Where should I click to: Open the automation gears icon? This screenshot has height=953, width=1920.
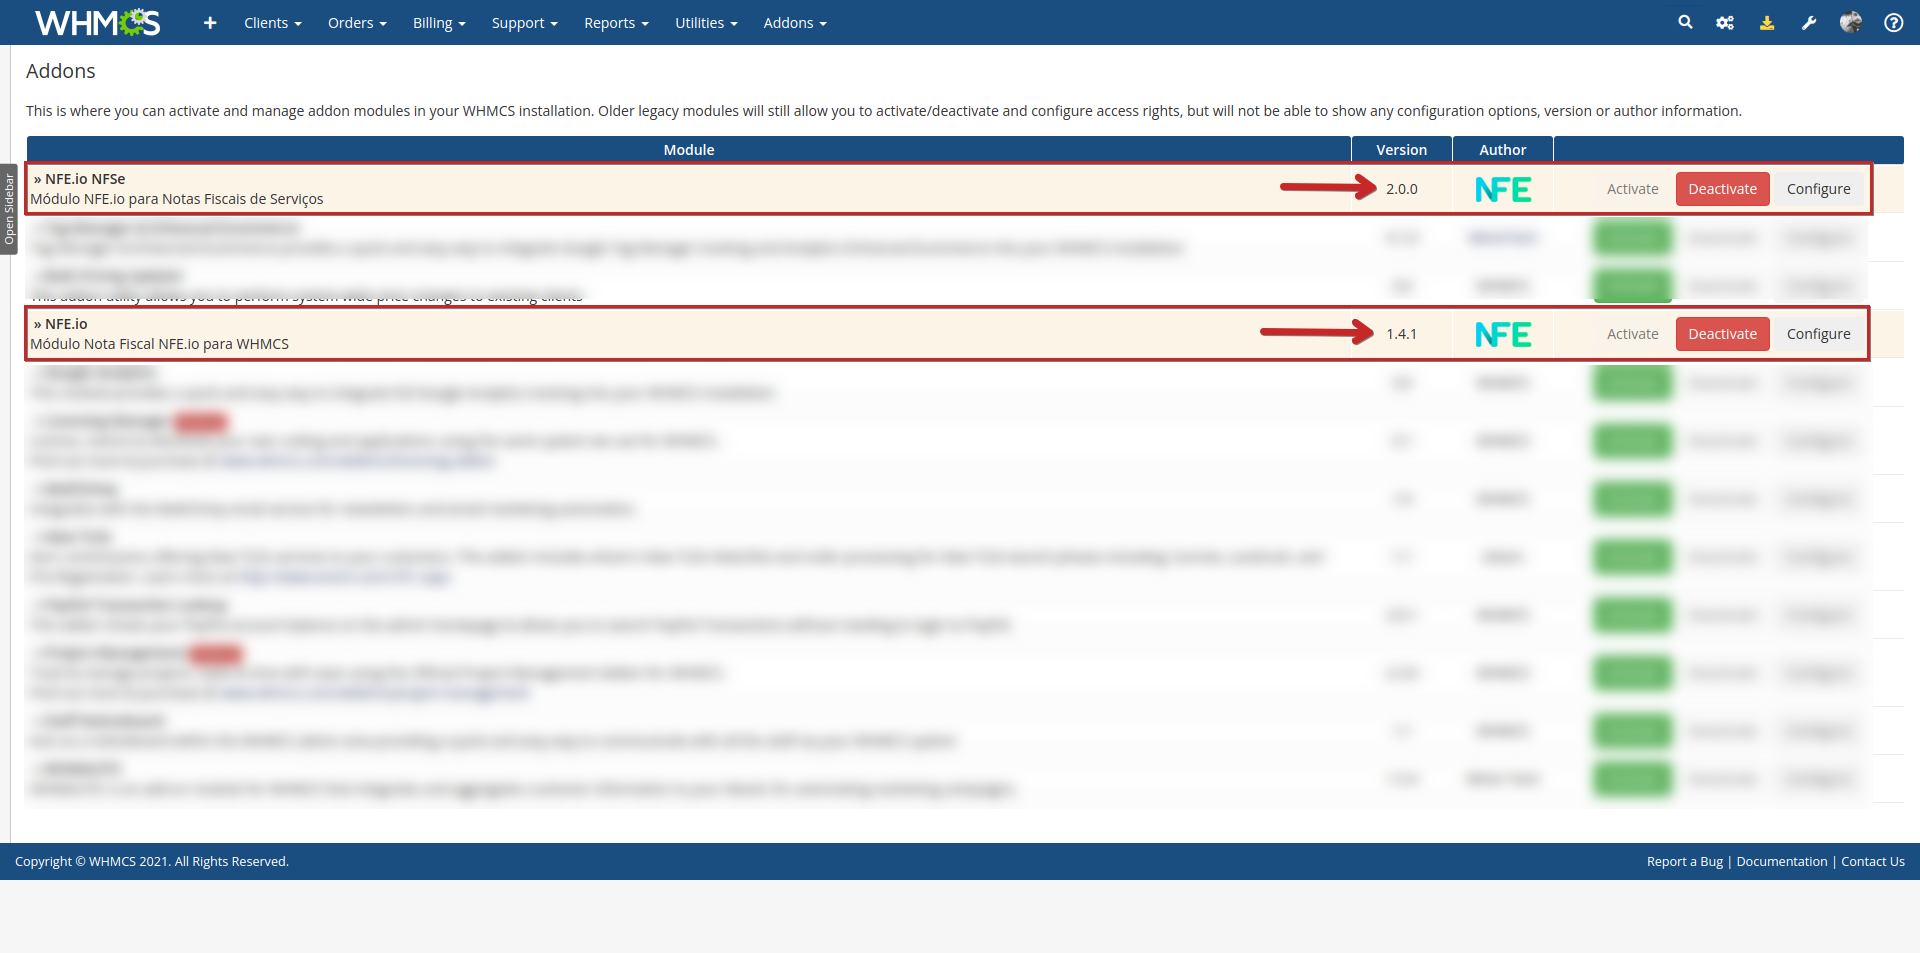(1725, 23)
